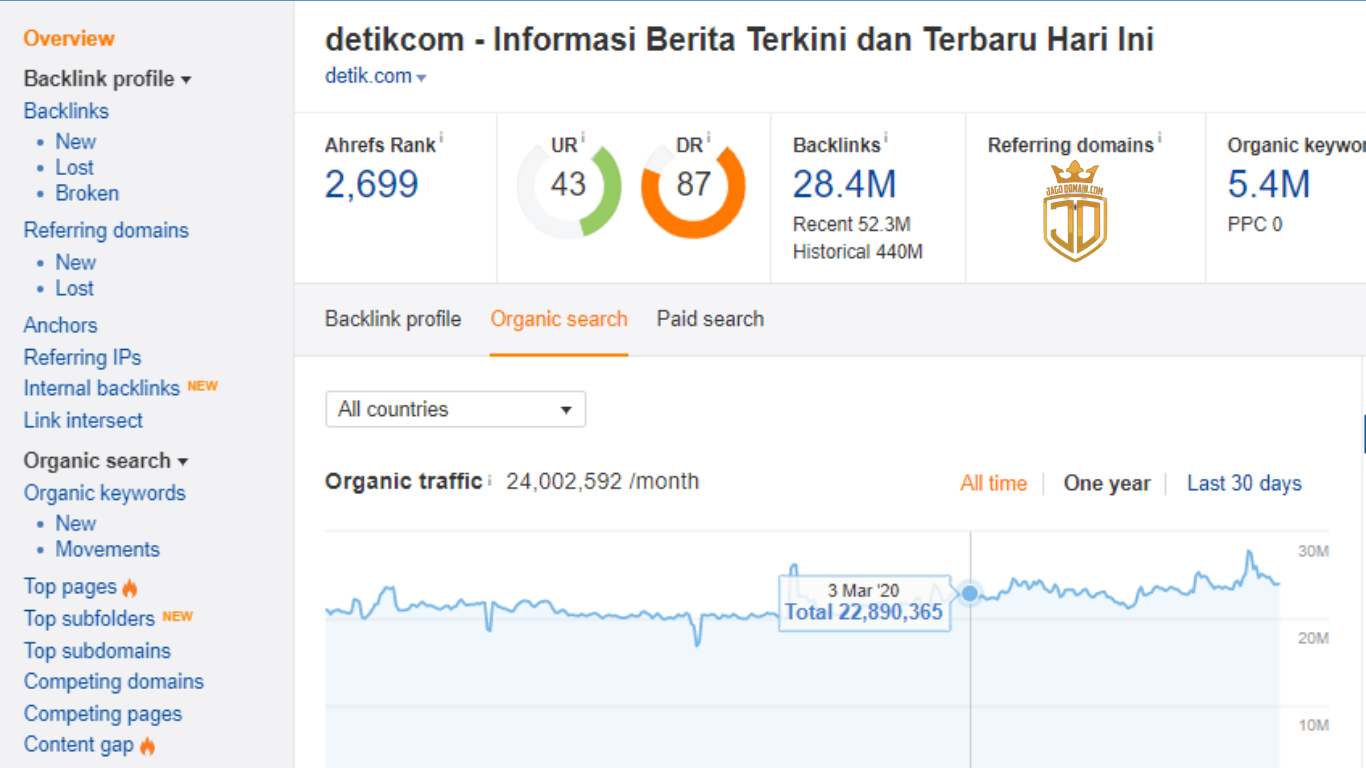
Task: Click the fire icon next to Top pages
Action: [x=132, y=585]
